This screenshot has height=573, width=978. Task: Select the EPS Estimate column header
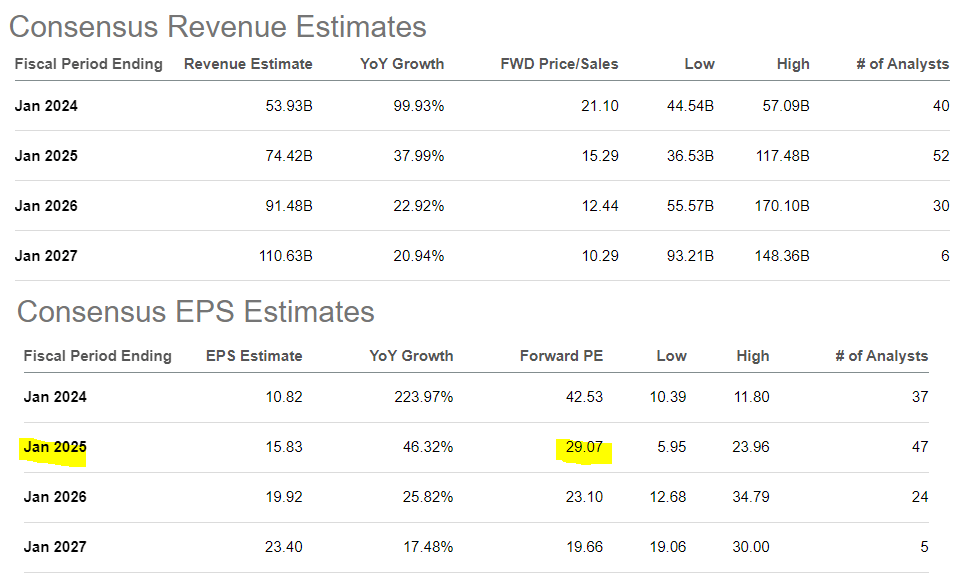(253, 356)
